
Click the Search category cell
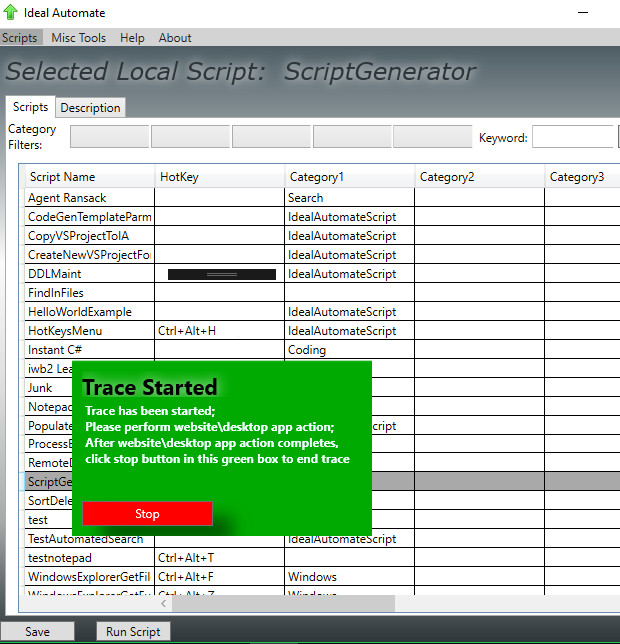click(x=349, y=198)
